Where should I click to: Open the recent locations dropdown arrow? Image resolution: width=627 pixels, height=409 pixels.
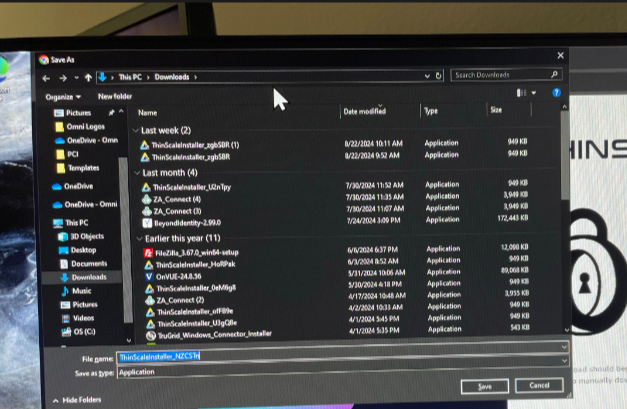point(76,78)
